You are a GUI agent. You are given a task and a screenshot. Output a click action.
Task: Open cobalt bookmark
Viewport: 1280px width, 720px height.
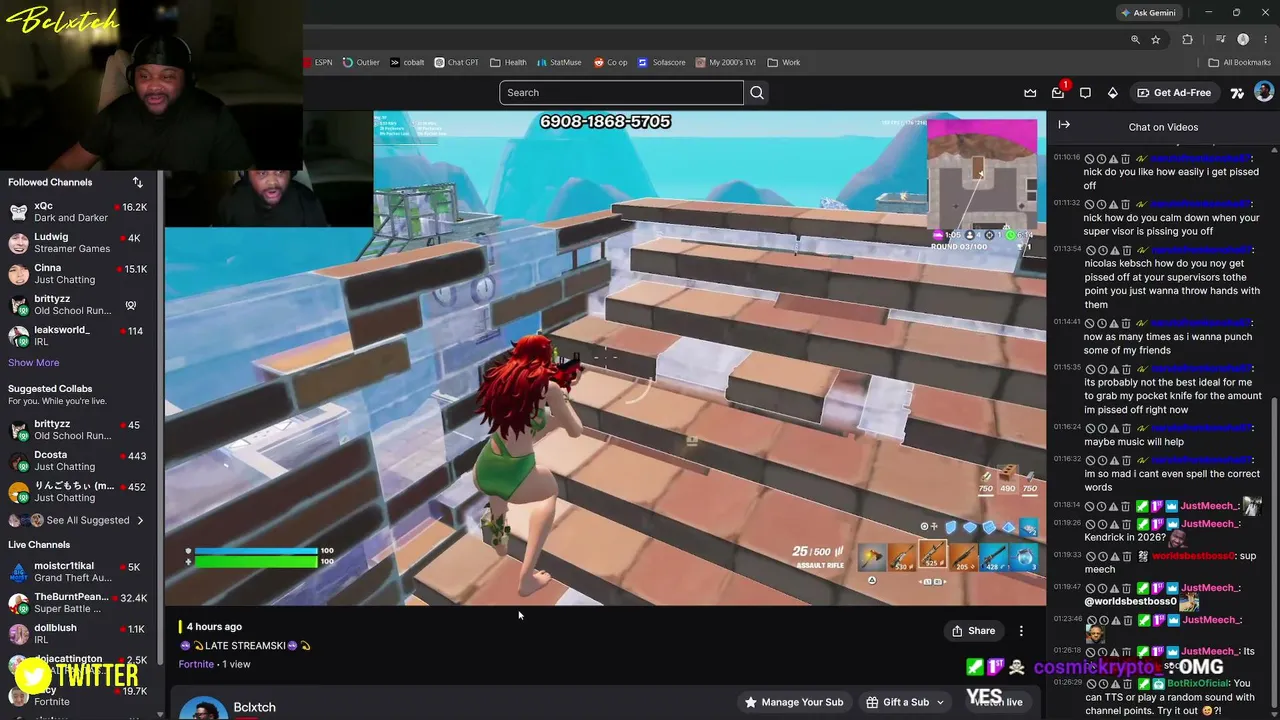tap(407, 62)
